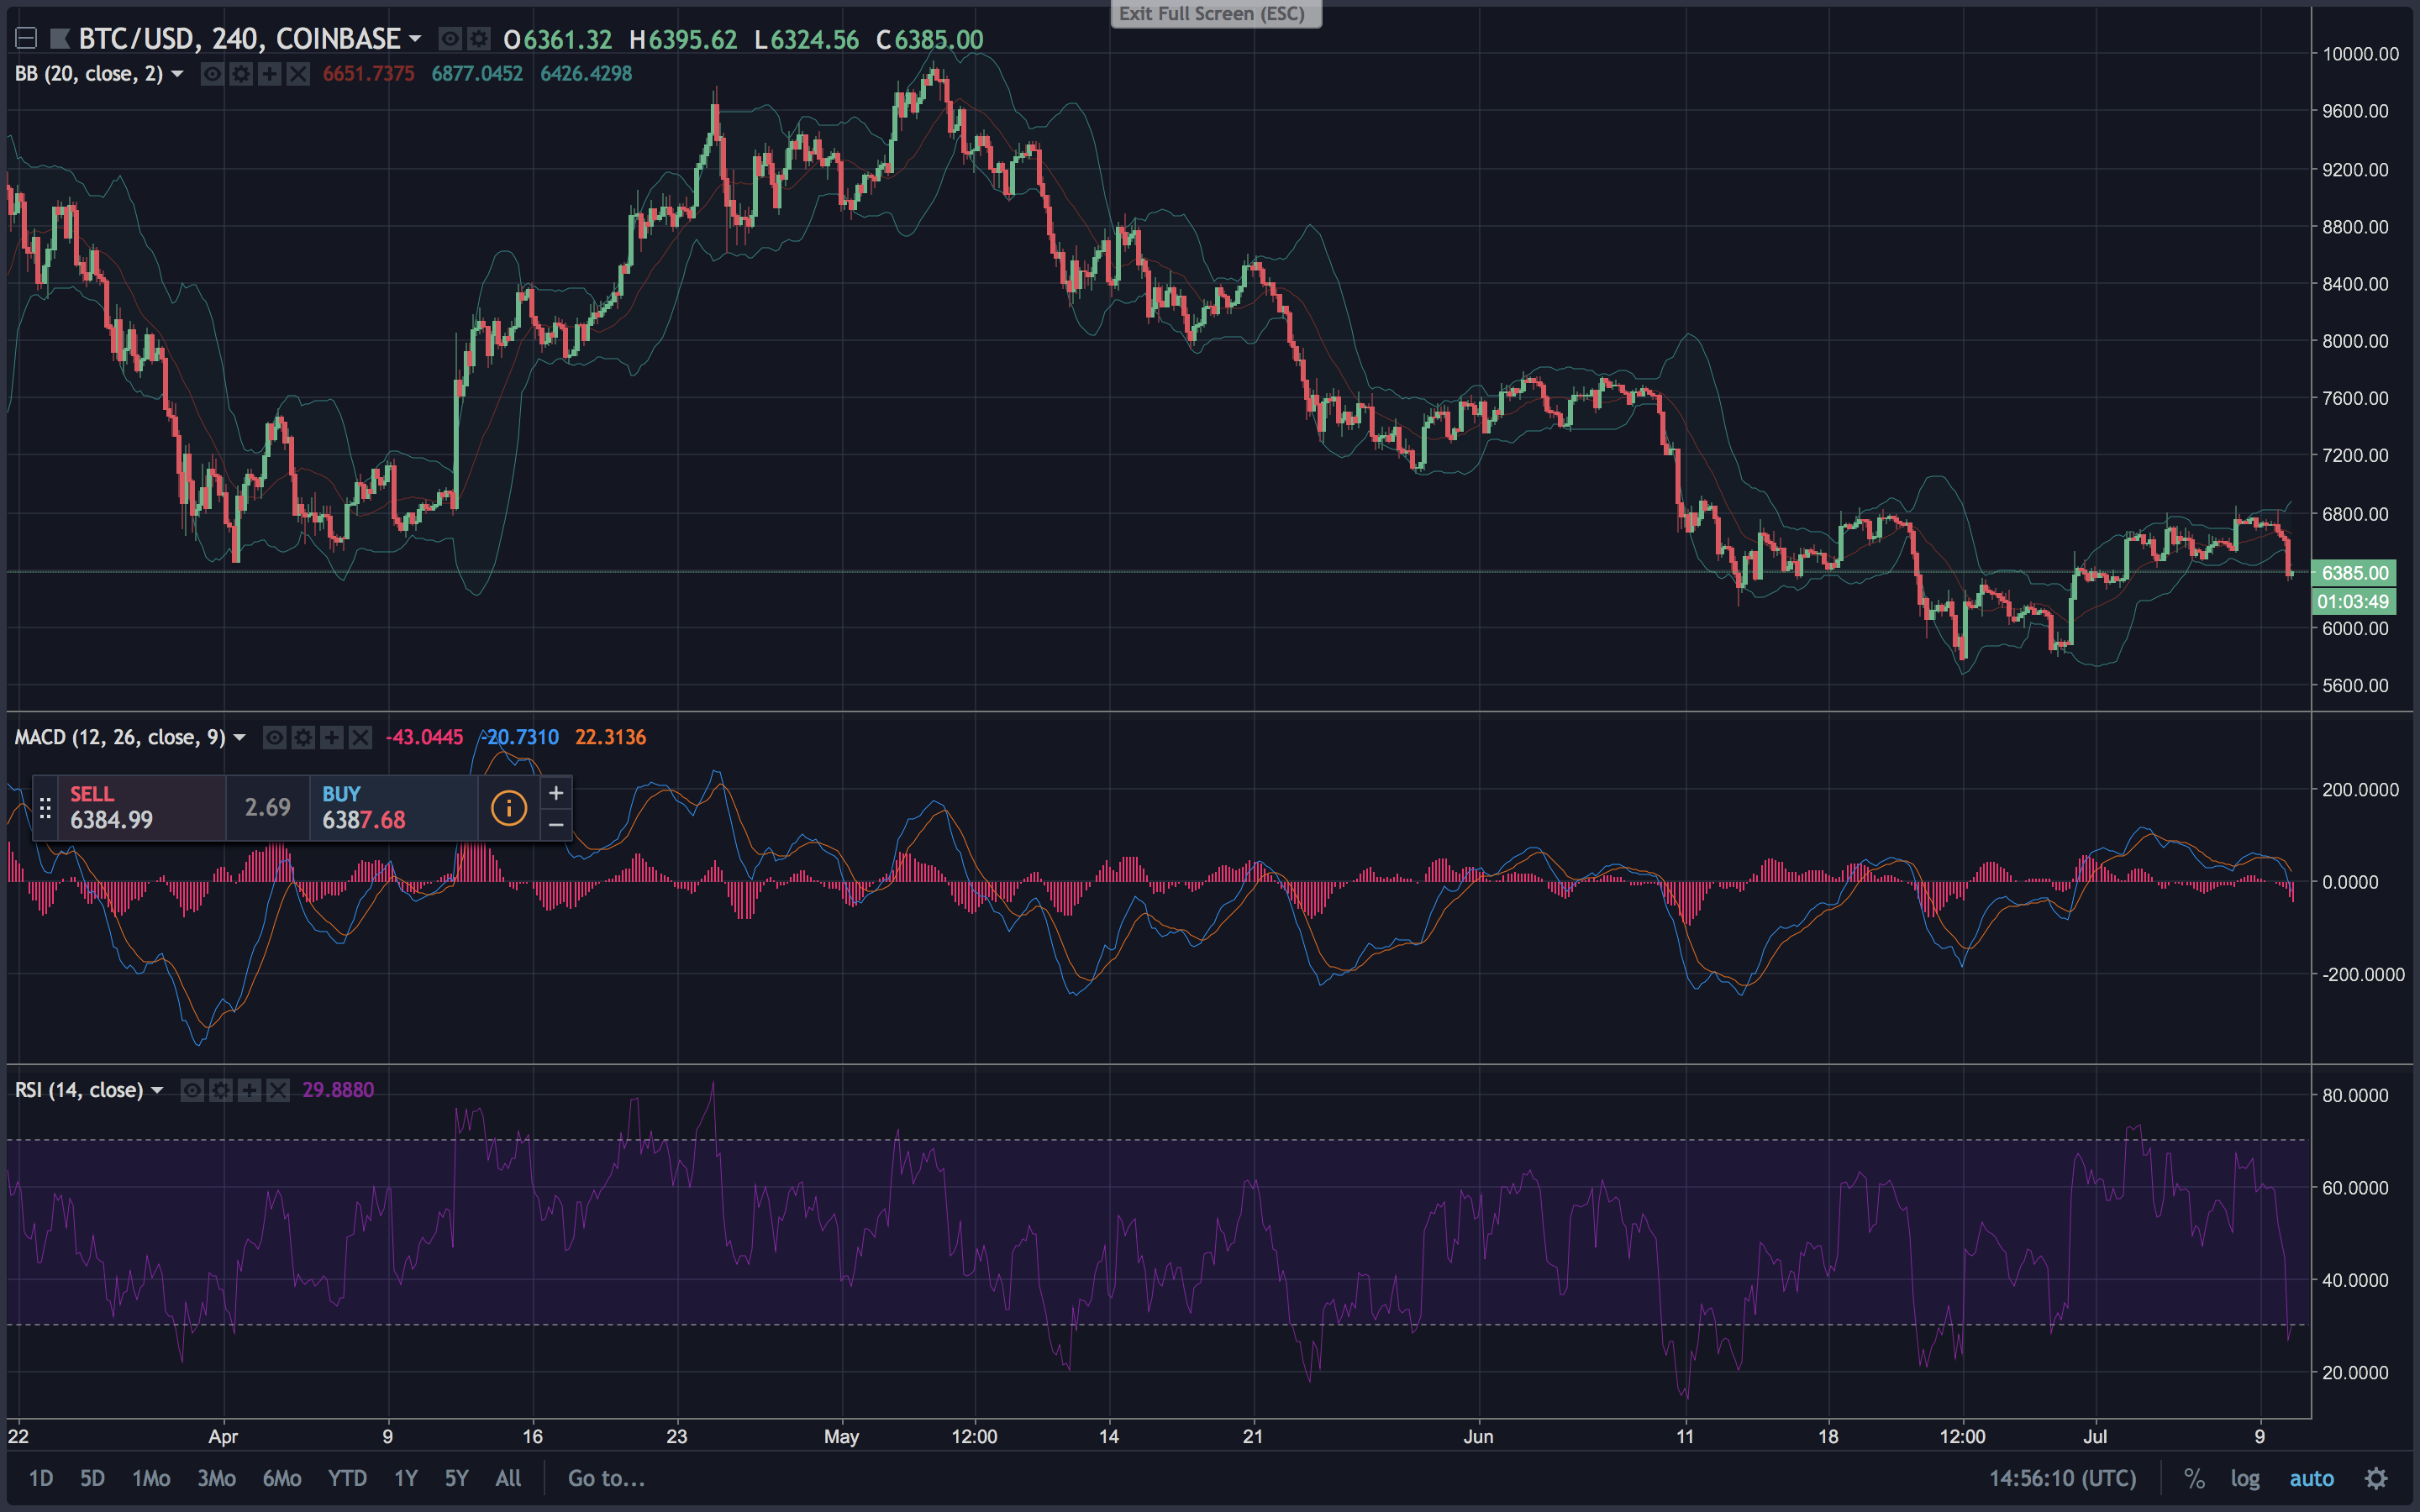Open the MACD indicator settings gear

click(x=303, y=738)
